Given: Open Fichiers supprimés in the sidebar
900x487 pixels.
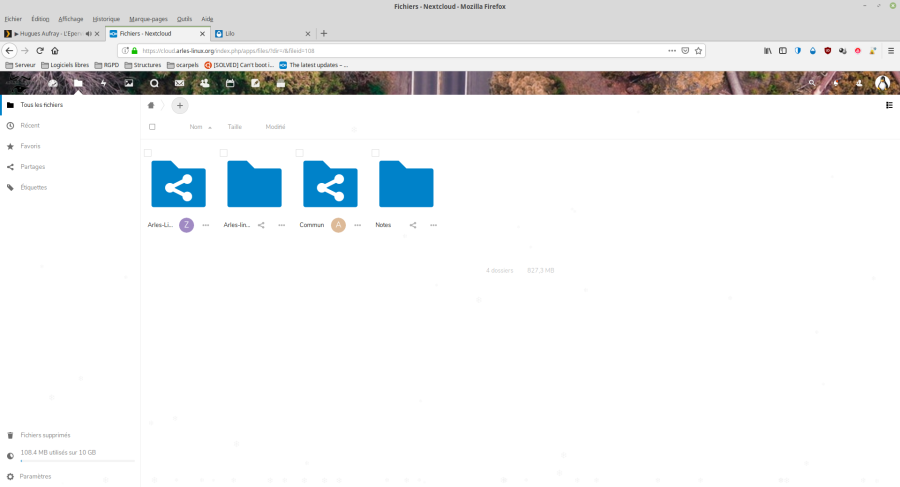Looking at the screenshot, I should pyautogui.click(x=45, y=435).
